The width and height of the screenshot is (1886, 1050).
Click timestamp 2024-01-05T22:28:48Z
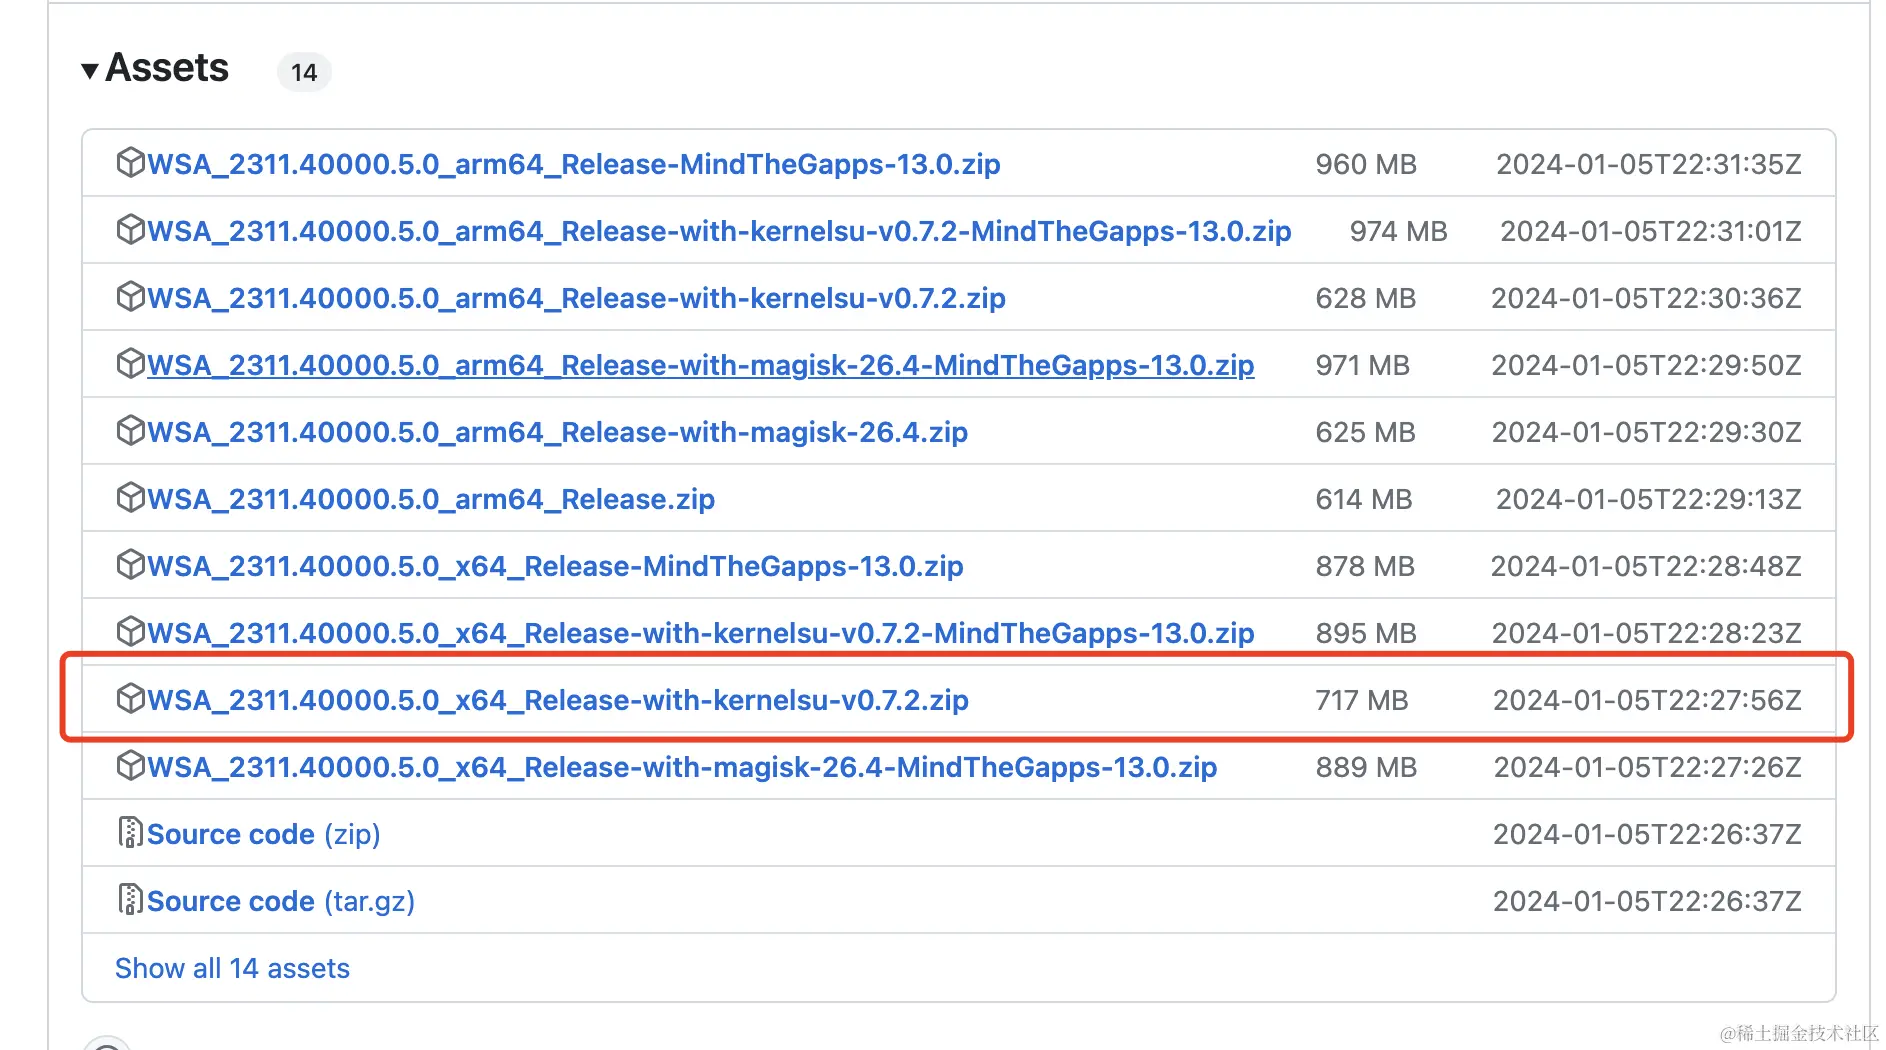[1646, 566]
